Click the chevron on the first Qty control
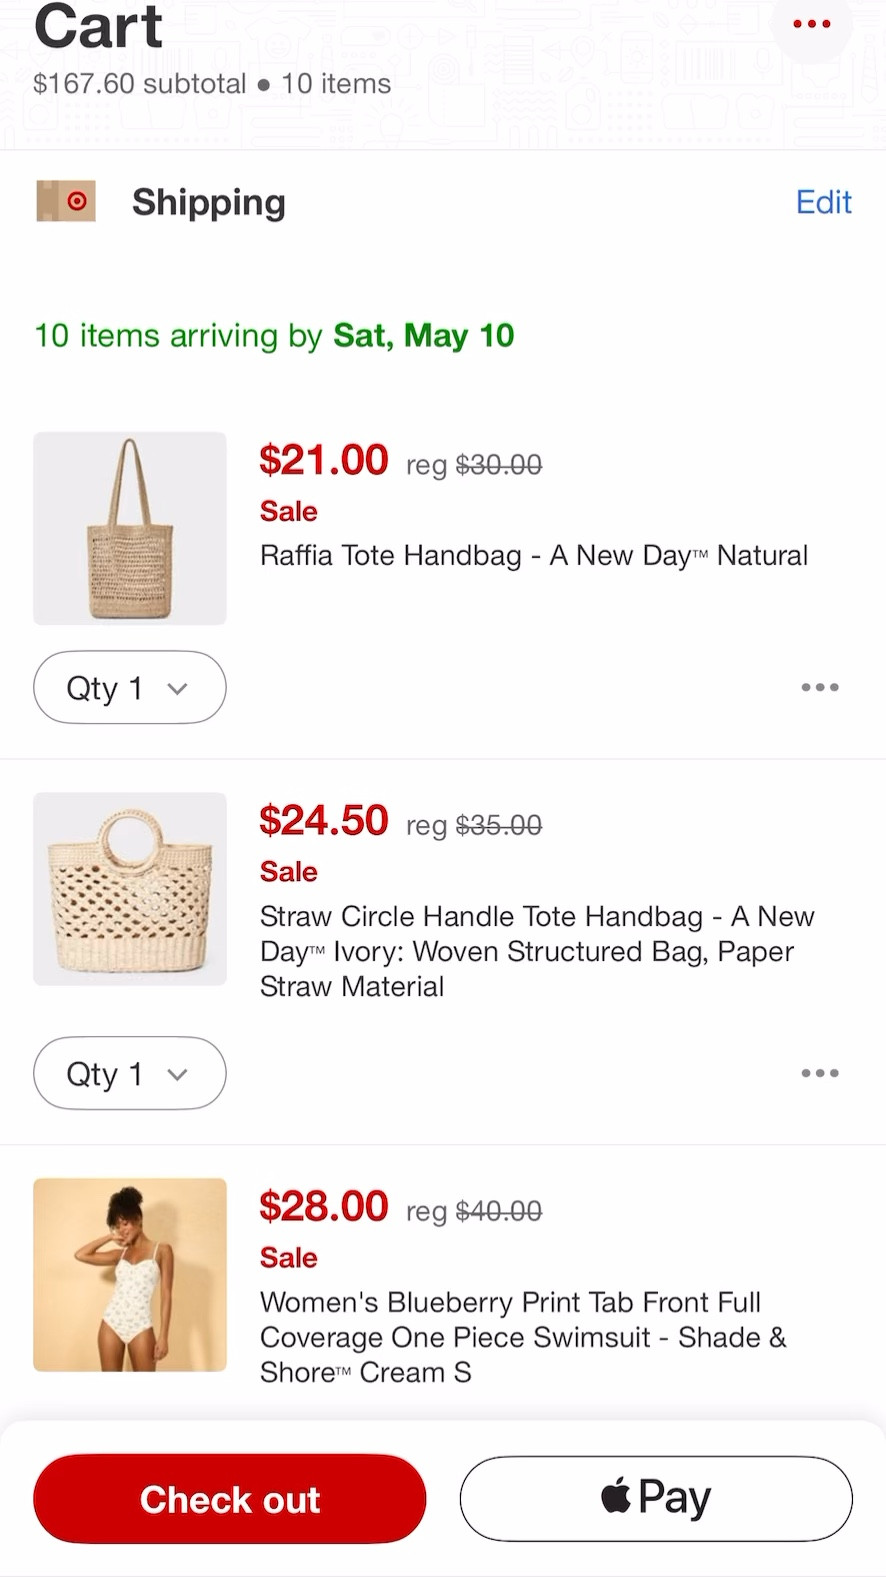This screenshot has height=1577, width=886. 178,689
